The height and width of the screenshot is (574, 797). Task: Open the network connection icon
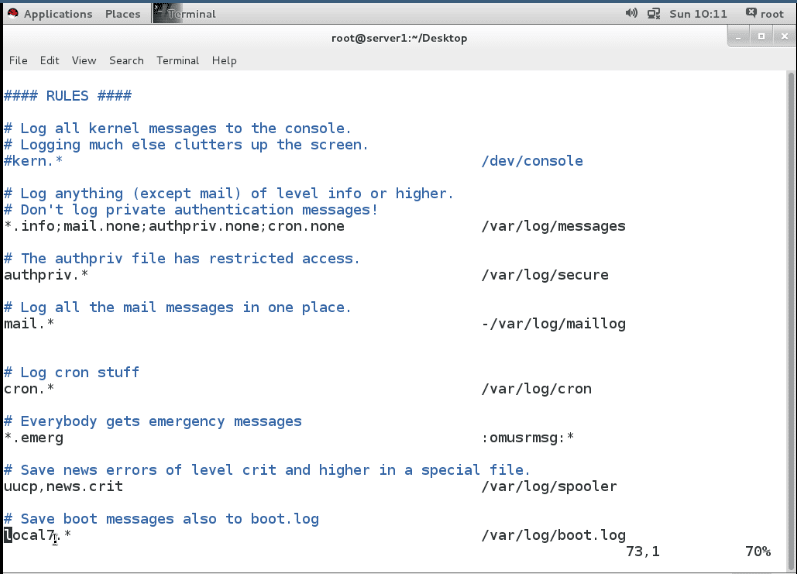[654, 14]
